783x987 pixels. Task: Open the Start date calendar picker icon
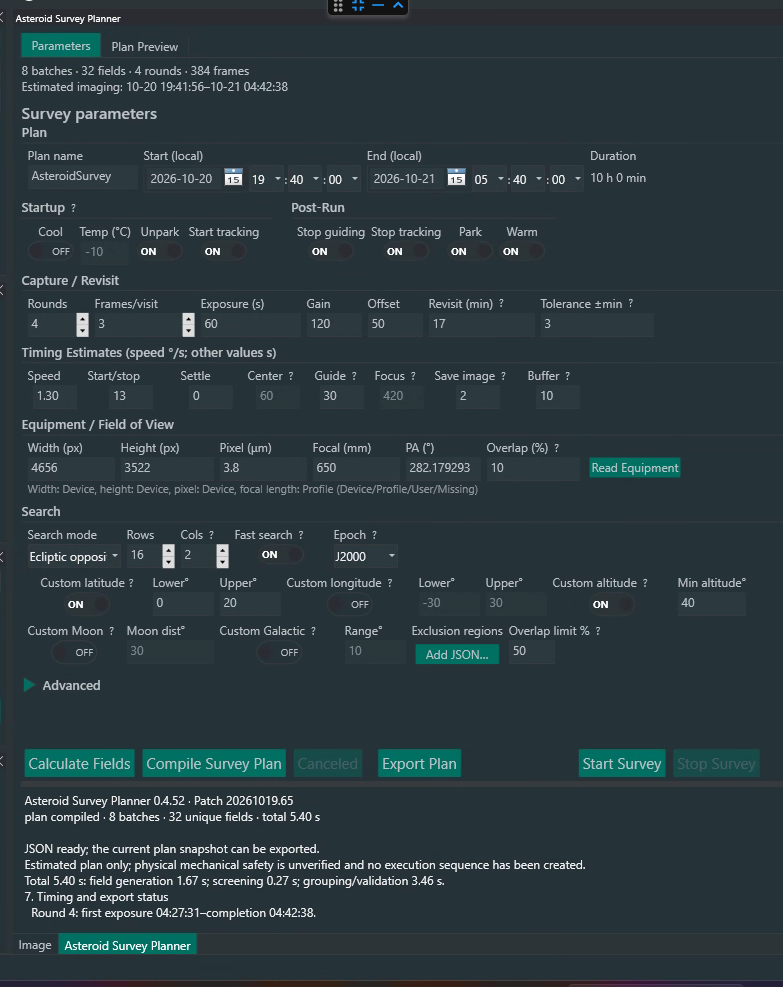click(x=234, y=177)
